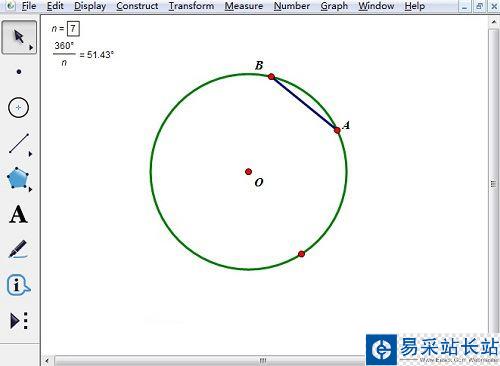The image size is (500, 366).
Task: Select the Selection Arrow tool
Action: (x=19, y=37)
